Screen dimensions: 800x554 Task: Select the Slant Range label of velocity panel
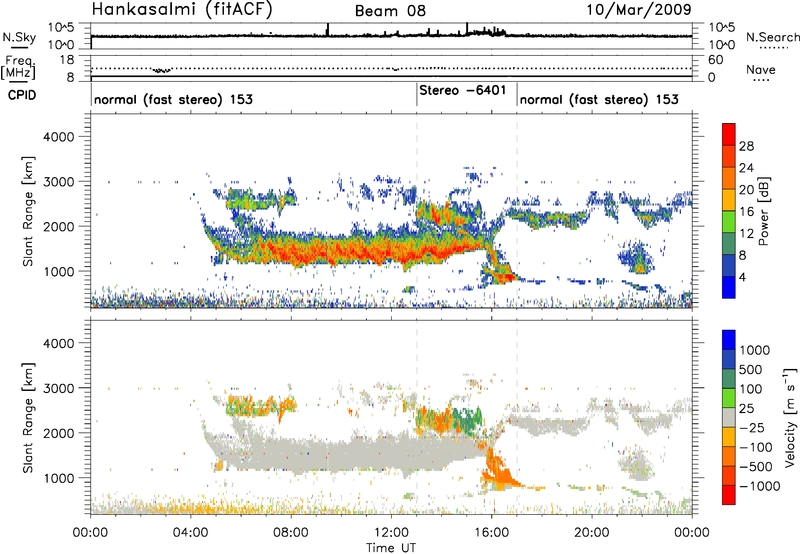pyautogui.click(x=28, y=418)
